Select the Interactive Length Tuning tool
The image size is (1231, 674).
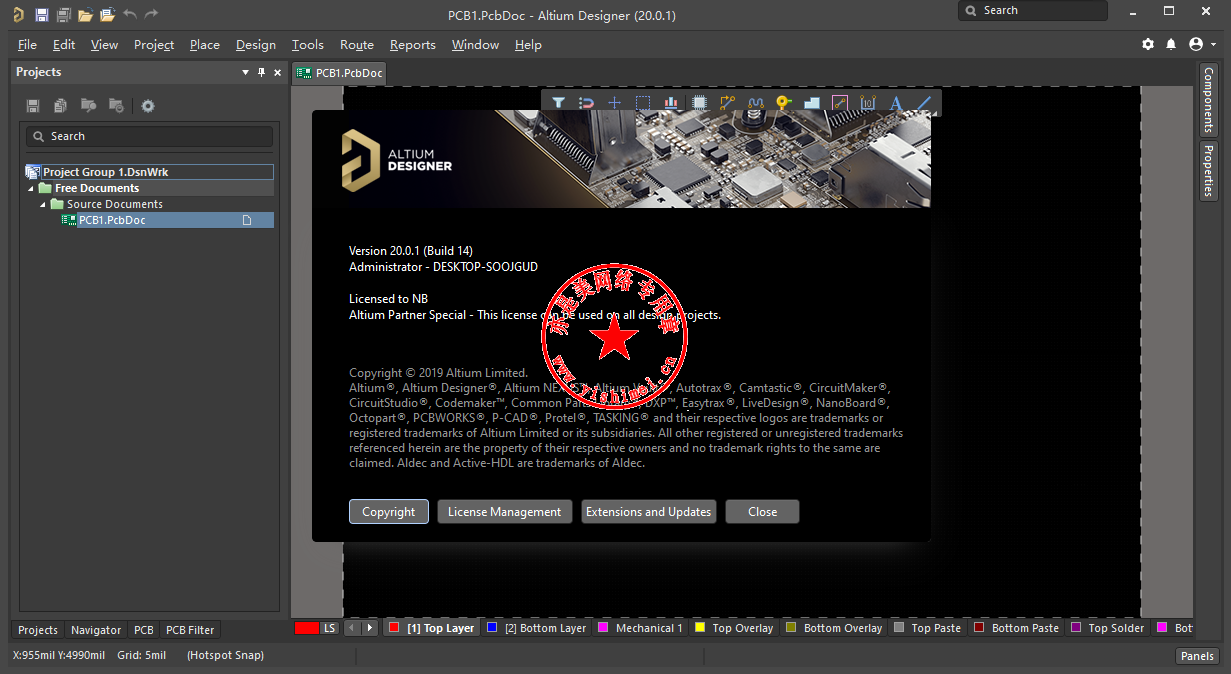pyautogui.click(x=756, y=102)
